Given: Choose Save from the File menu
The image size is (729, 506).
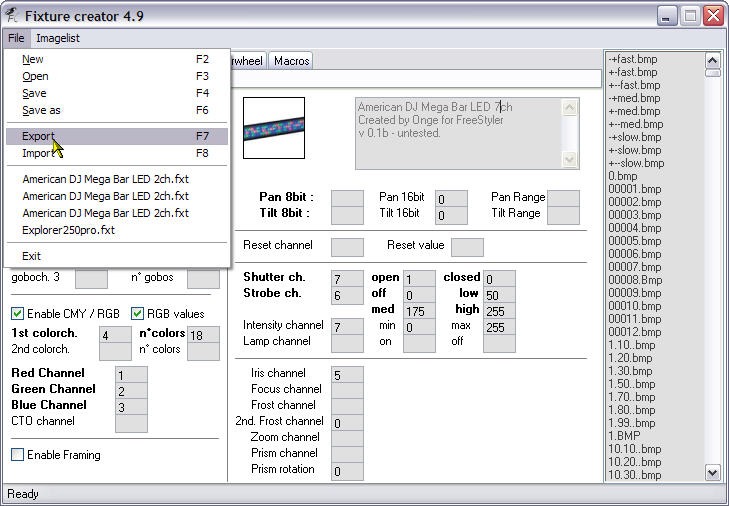Looking at the screenshot, I should [116, 93].
